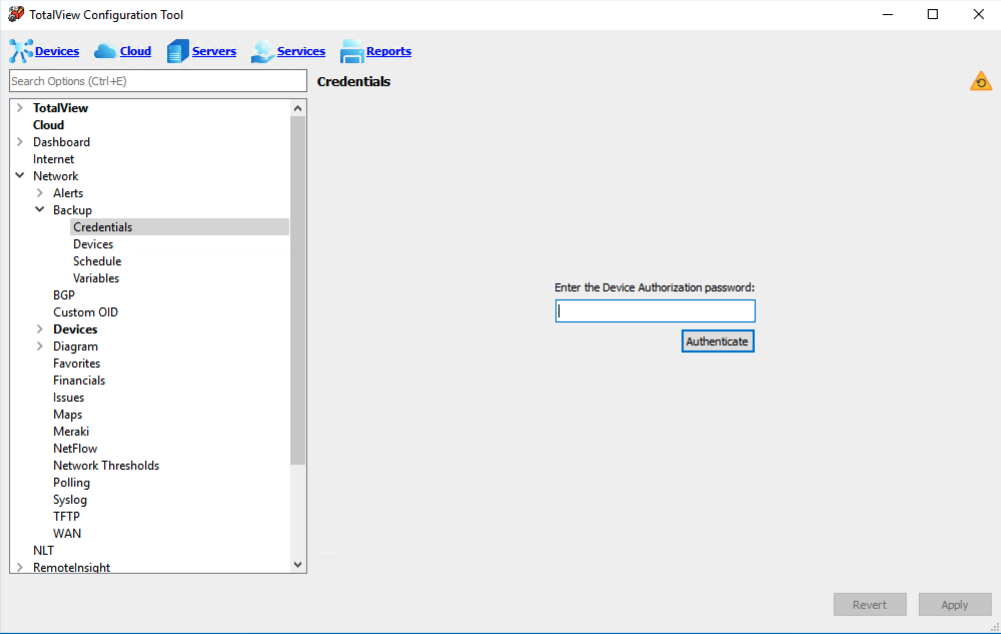The image size is (1001, 634).
Task: Select Cloud in the options tree
Action: pyautogui.click(x=49, y=125)
